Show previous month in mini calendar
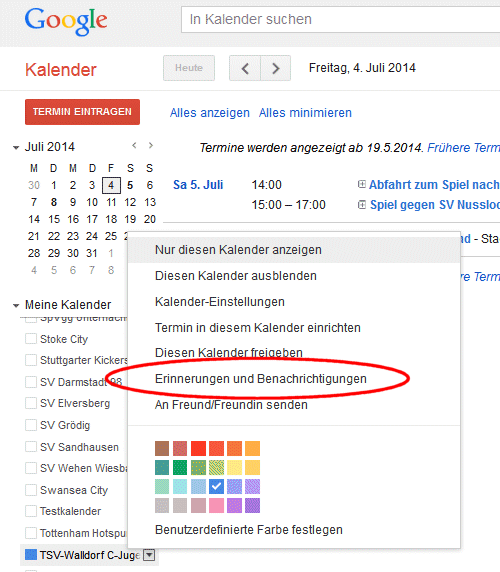500x572 pixels. point(135,146)
